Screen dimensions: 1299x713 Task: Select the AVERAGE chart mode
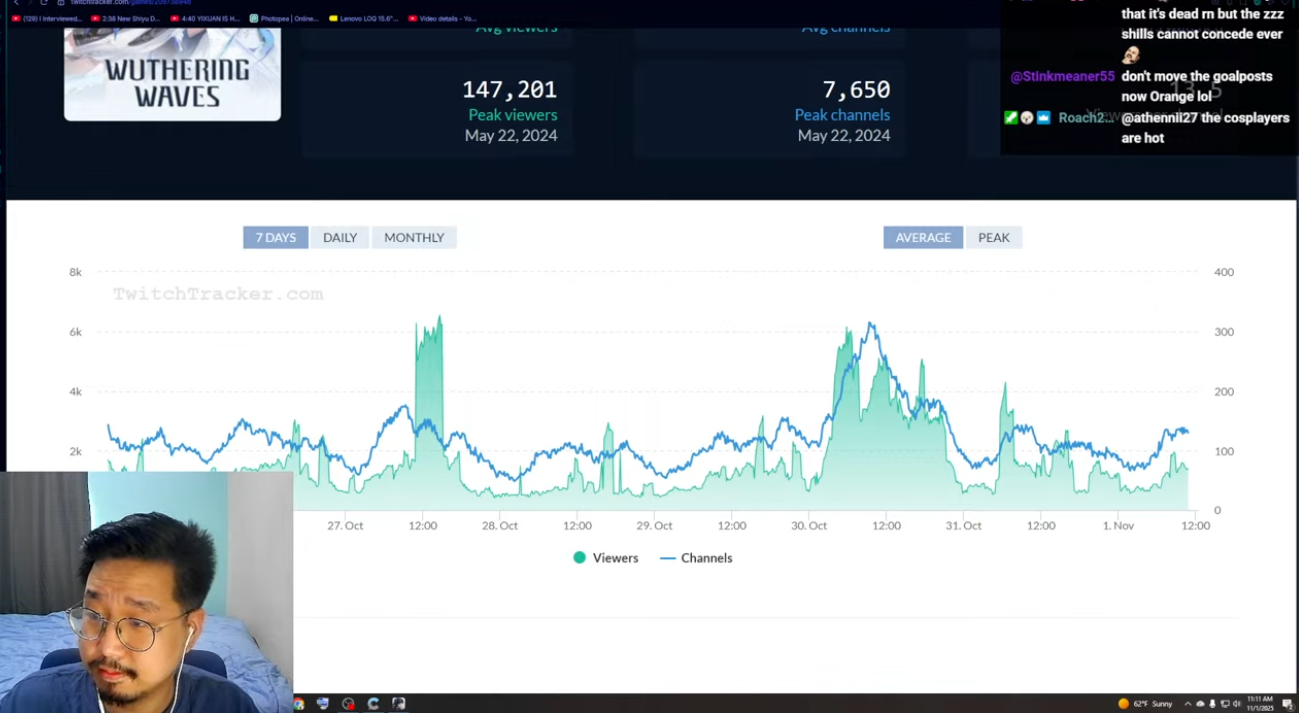coord(923,237)
